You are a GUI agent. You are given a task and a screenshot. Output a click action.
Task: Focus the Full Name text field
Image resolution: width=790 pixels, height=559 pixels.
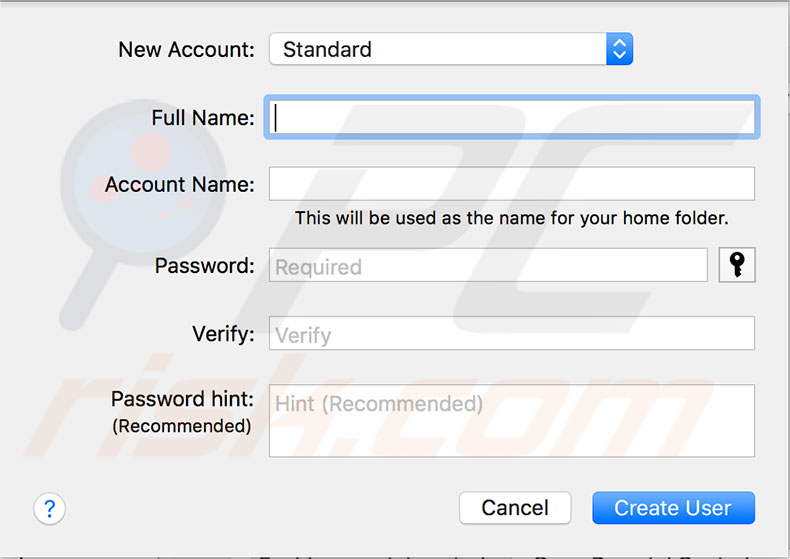point(511,118)
